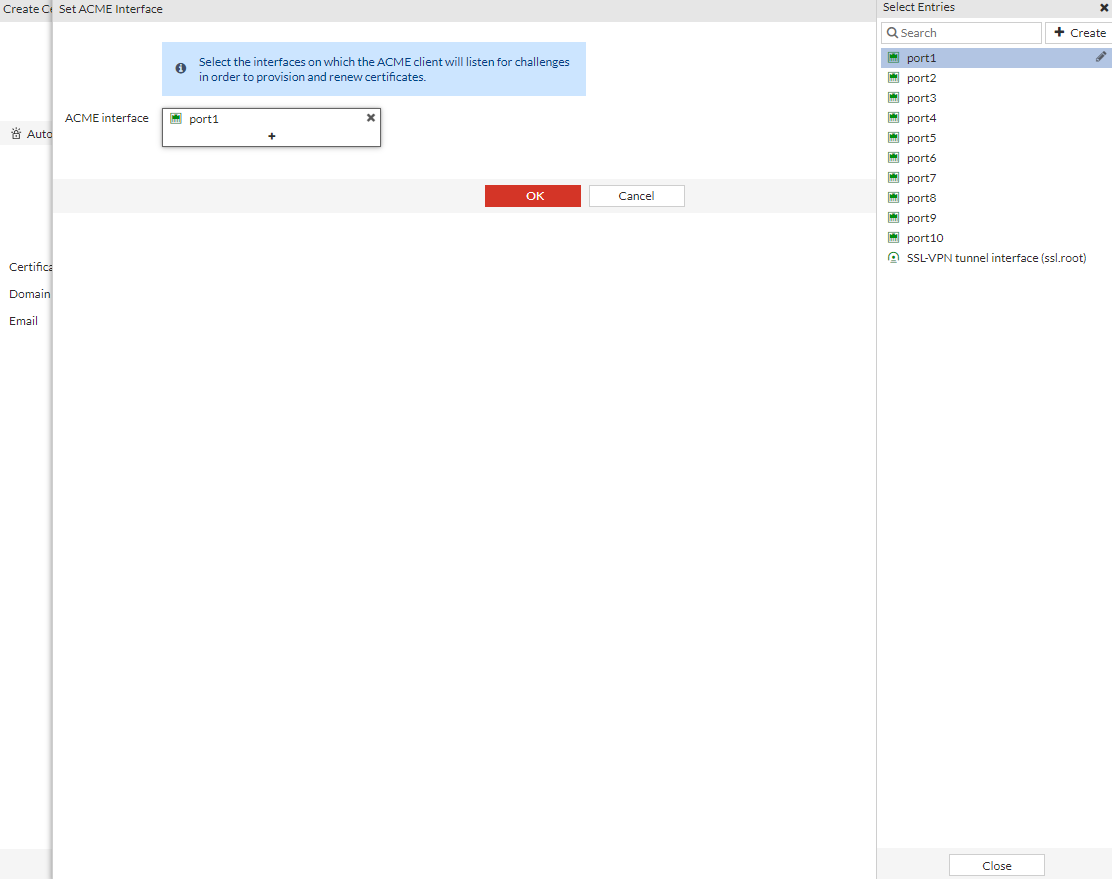Click the port1 interface icon in Select Entries list
Viewport: 1112px width, 879px height.
(894, 57)
